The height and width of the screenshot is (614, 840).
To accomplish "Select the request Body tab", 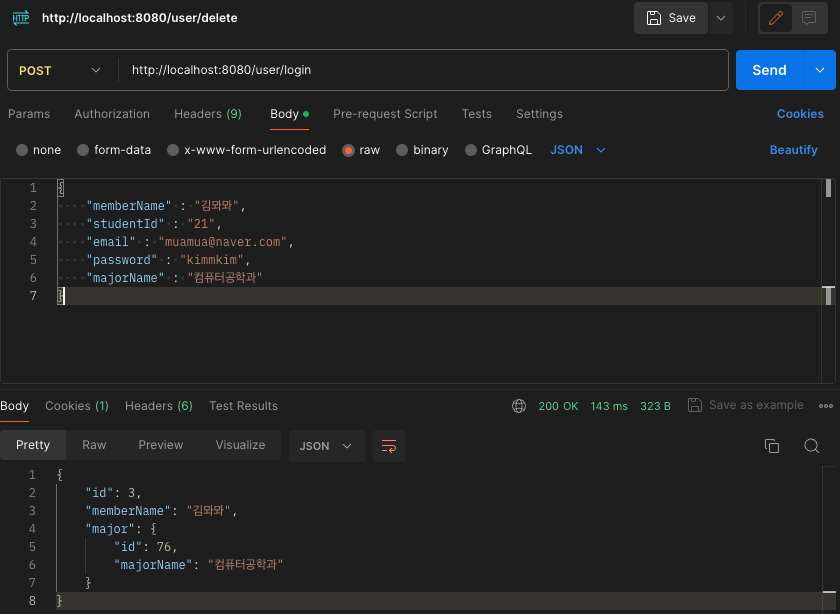I will (289, 114).
